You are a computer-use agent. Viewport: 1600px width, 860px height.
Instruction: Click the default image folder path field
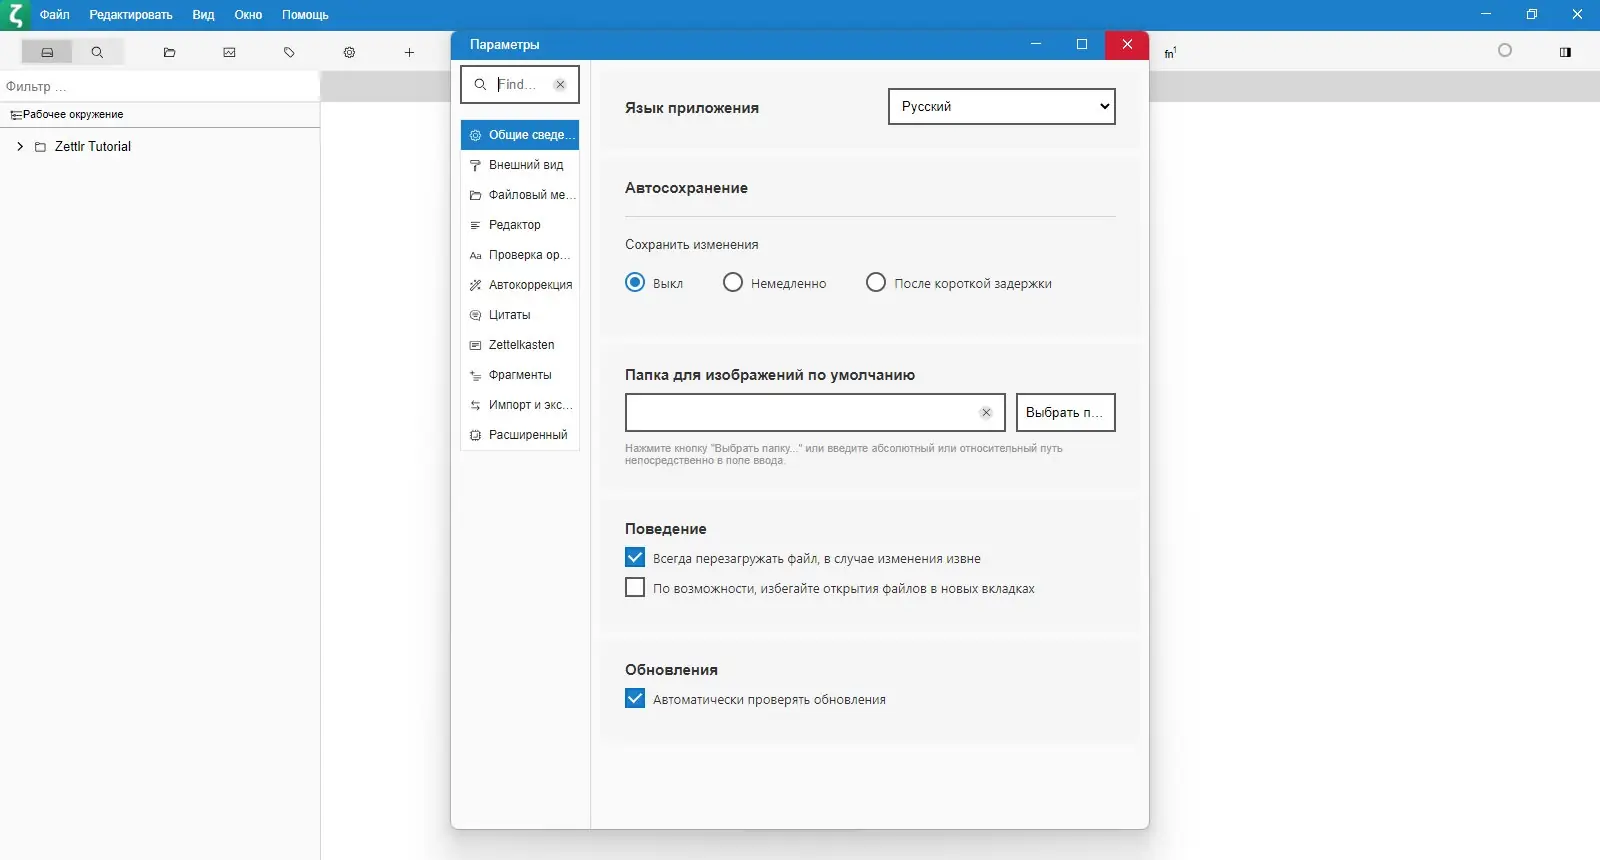pos(815,413)
